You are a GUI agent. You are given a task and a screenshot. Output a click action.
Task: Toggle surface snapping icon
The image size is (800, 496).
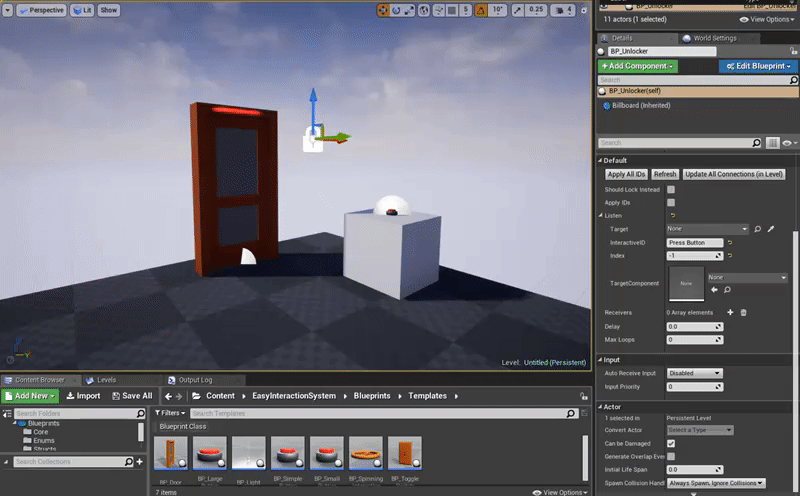point(438,10)
